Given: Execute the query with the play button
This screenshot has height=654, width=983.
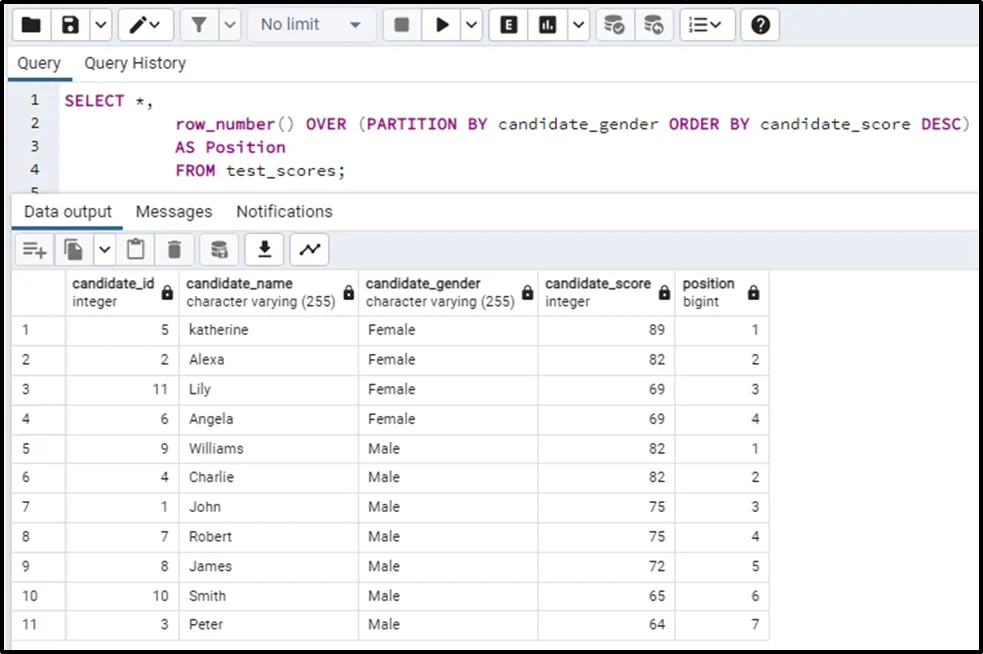Looking at the screenshot, I should 441,25.
